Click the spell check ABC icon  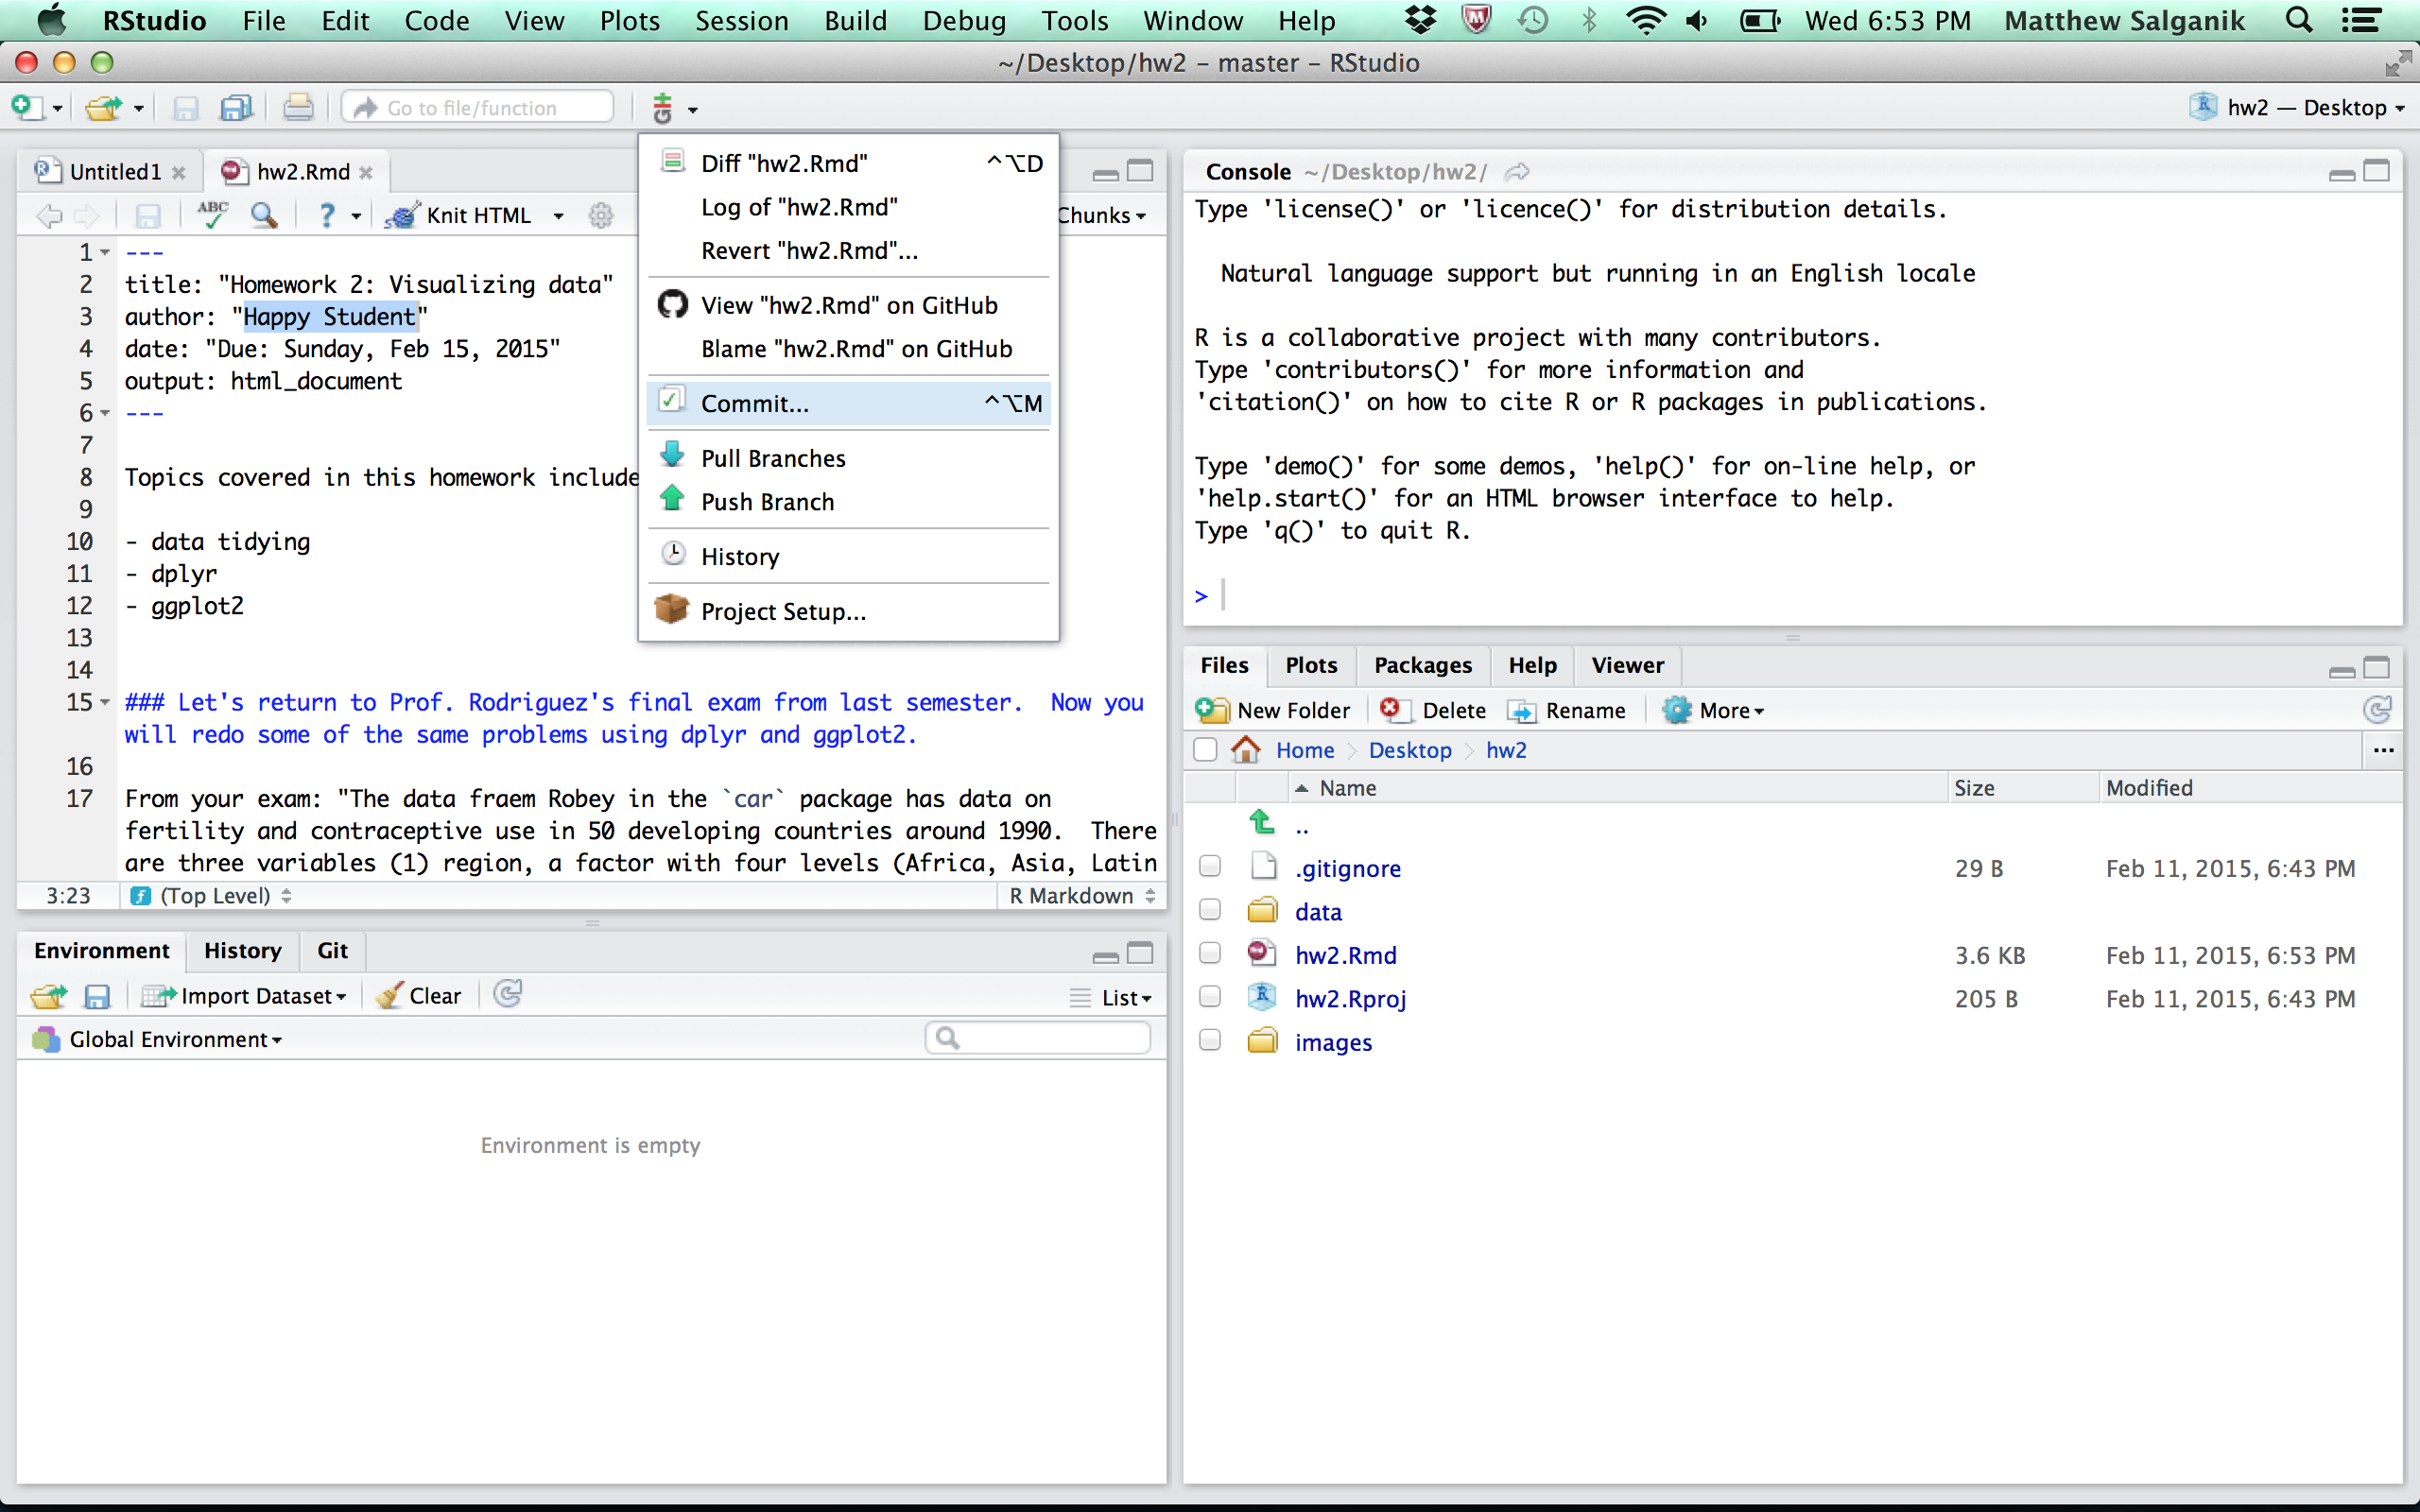click(212, 214)
